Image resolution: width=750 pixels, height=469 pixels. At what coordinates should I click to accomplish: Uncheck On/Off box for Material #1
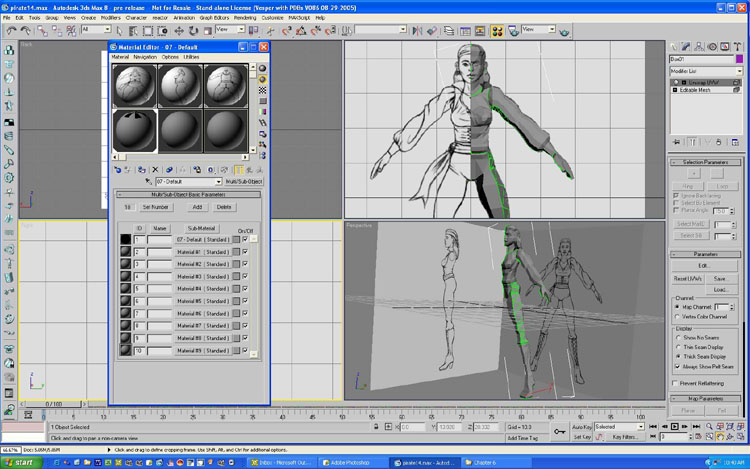pyautogui.click(x=245, y=252)
